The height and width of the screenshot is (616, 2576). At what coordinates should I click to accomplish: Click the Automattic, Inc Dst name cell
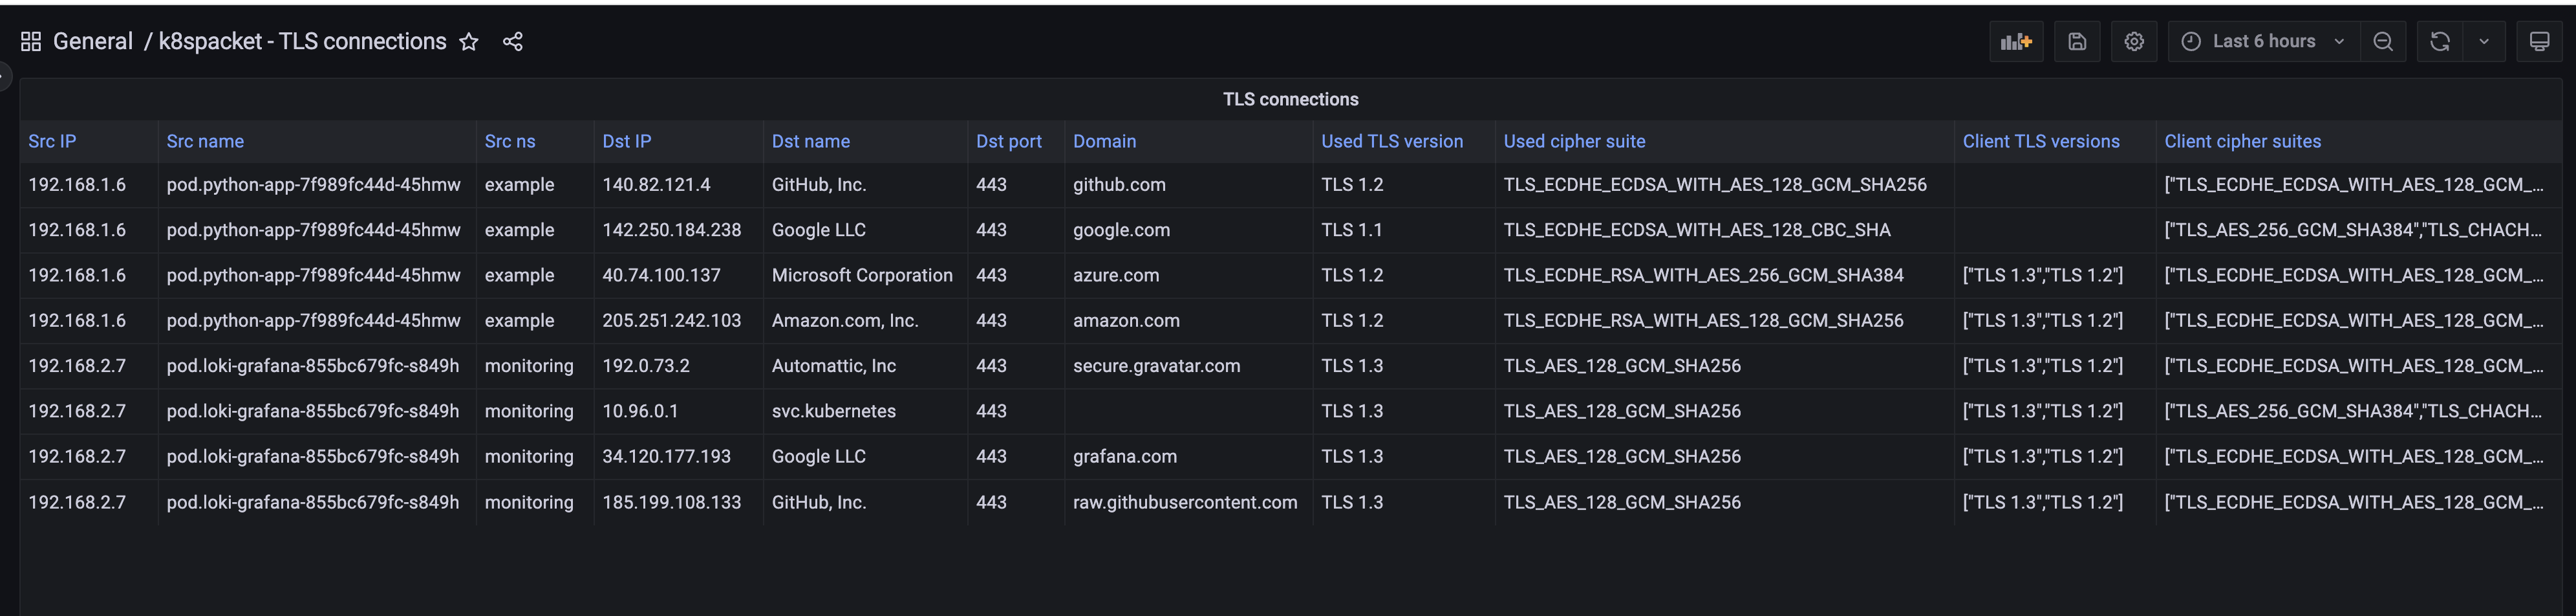865,366
